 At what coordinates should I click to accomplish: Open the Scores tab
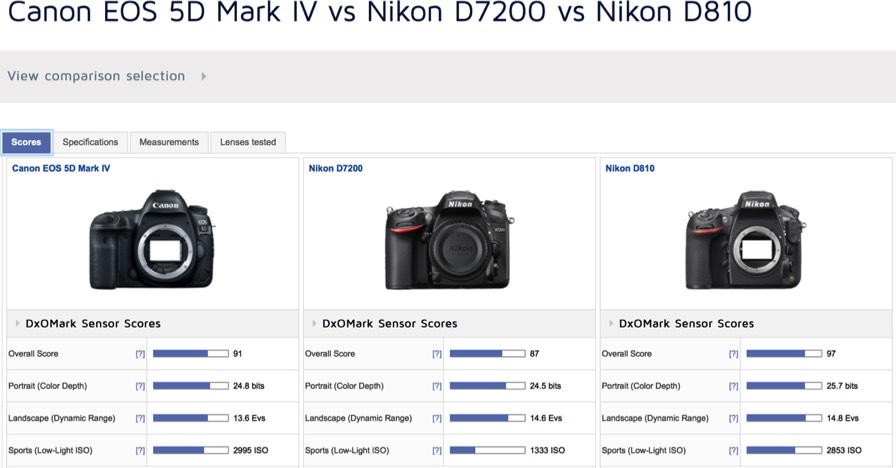click(26, 142)
